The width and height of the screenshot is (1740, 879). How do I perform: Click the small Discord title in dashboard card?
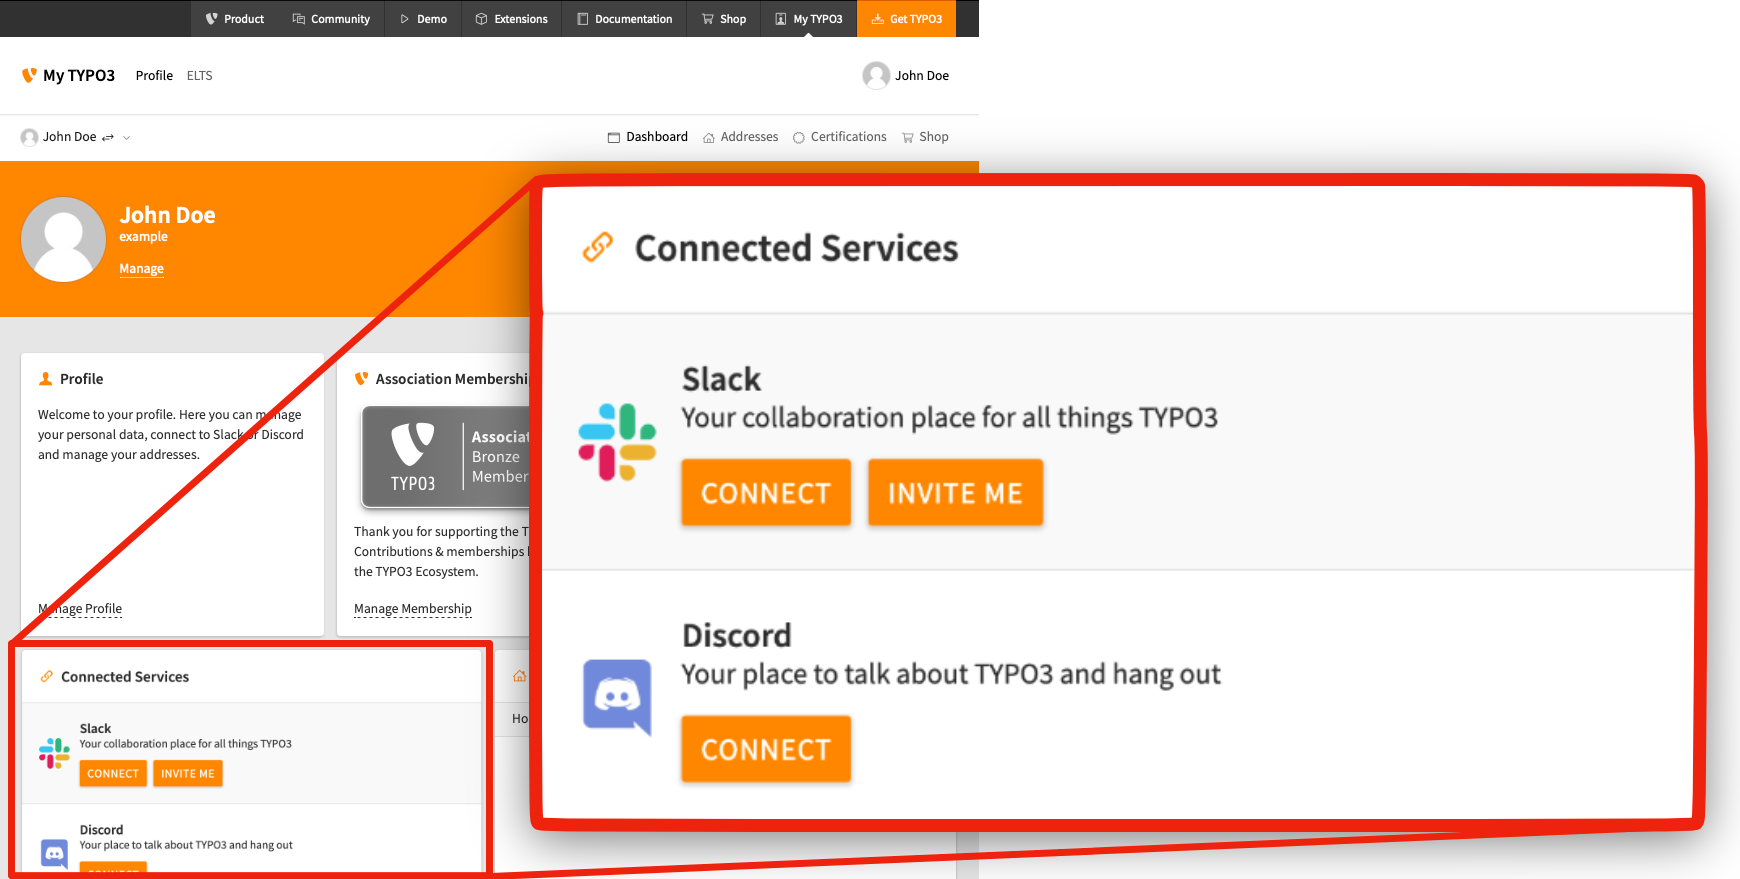(101, 830)
